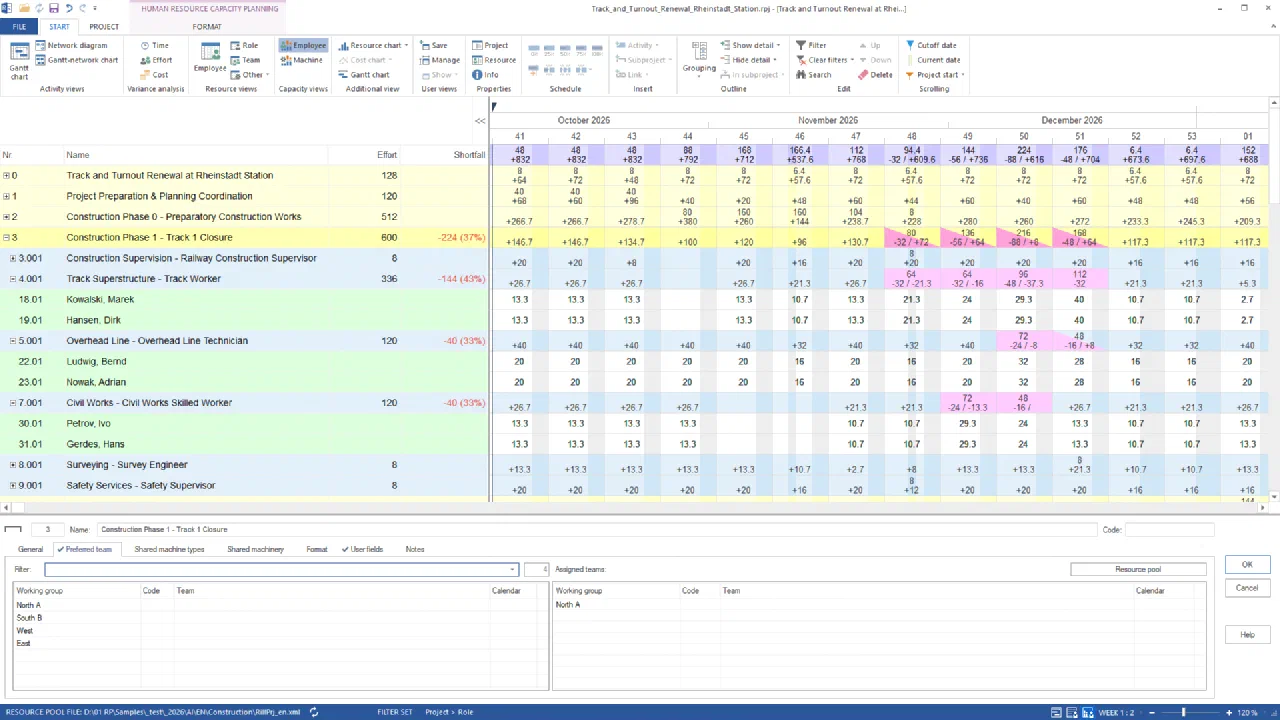Collapse table panel with double chevron
Viewport: 1280px width, 720px height.
pos(480,121)
